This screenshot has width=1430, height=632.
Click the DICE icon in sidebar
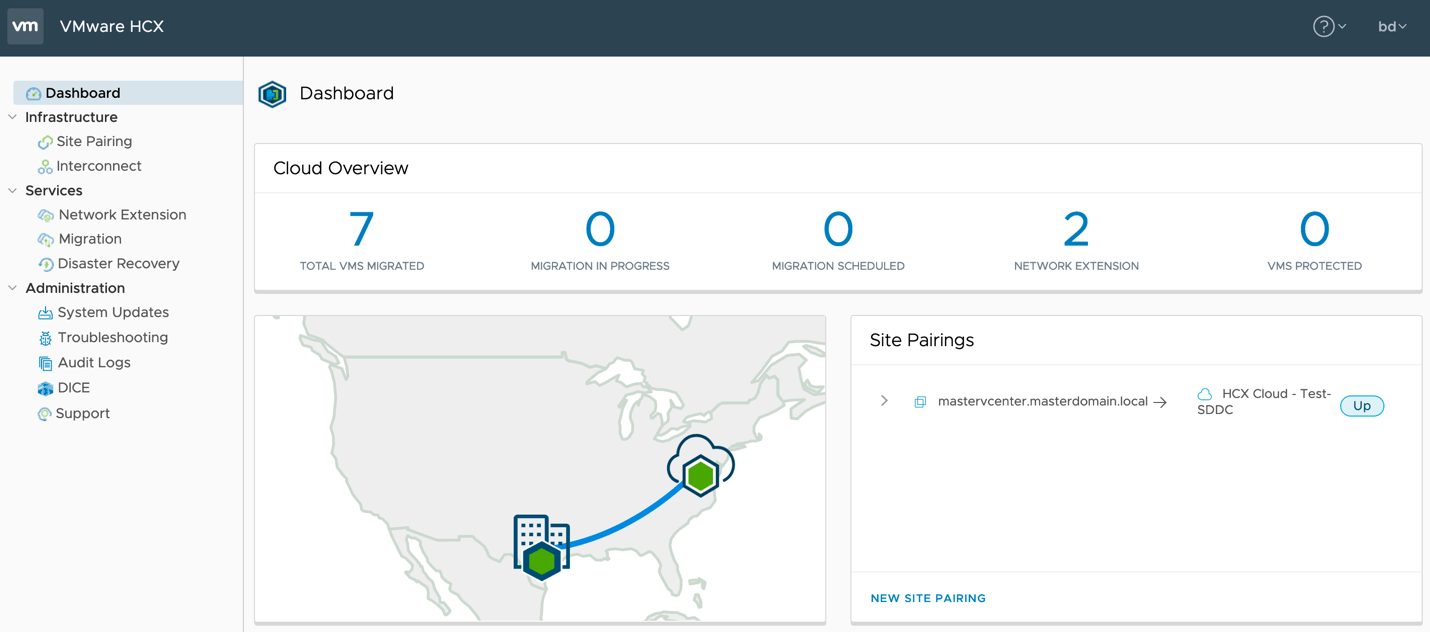[46, 388]
